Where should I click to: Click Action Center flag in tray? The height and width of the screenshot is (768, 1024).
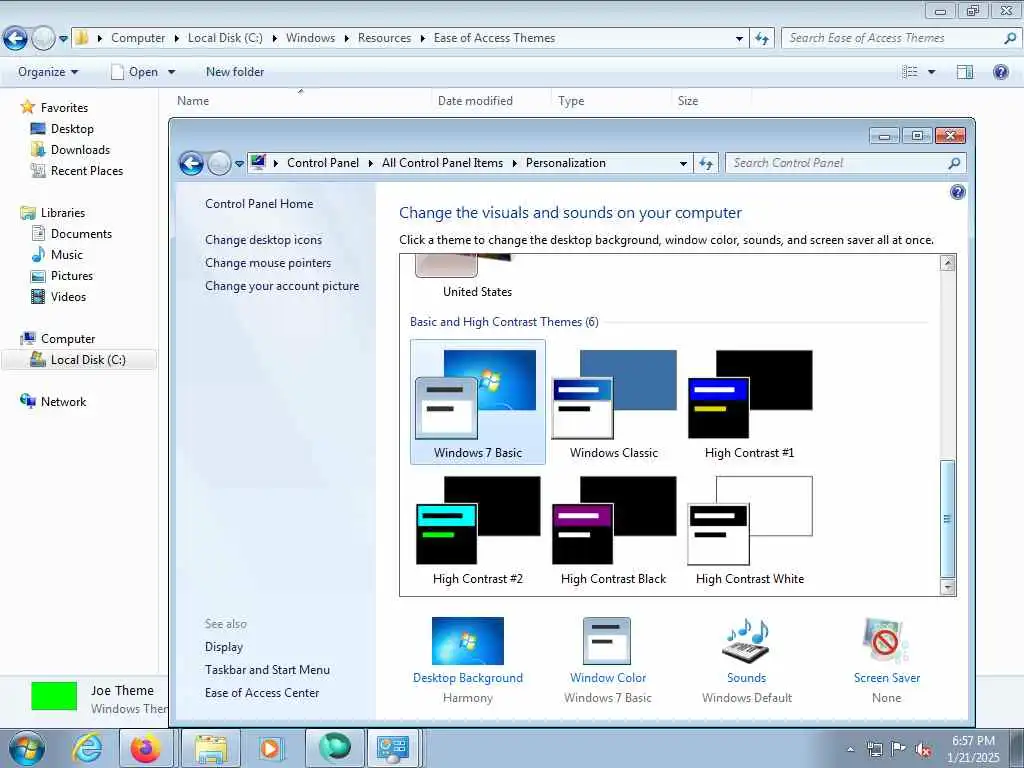click(899, 750)
